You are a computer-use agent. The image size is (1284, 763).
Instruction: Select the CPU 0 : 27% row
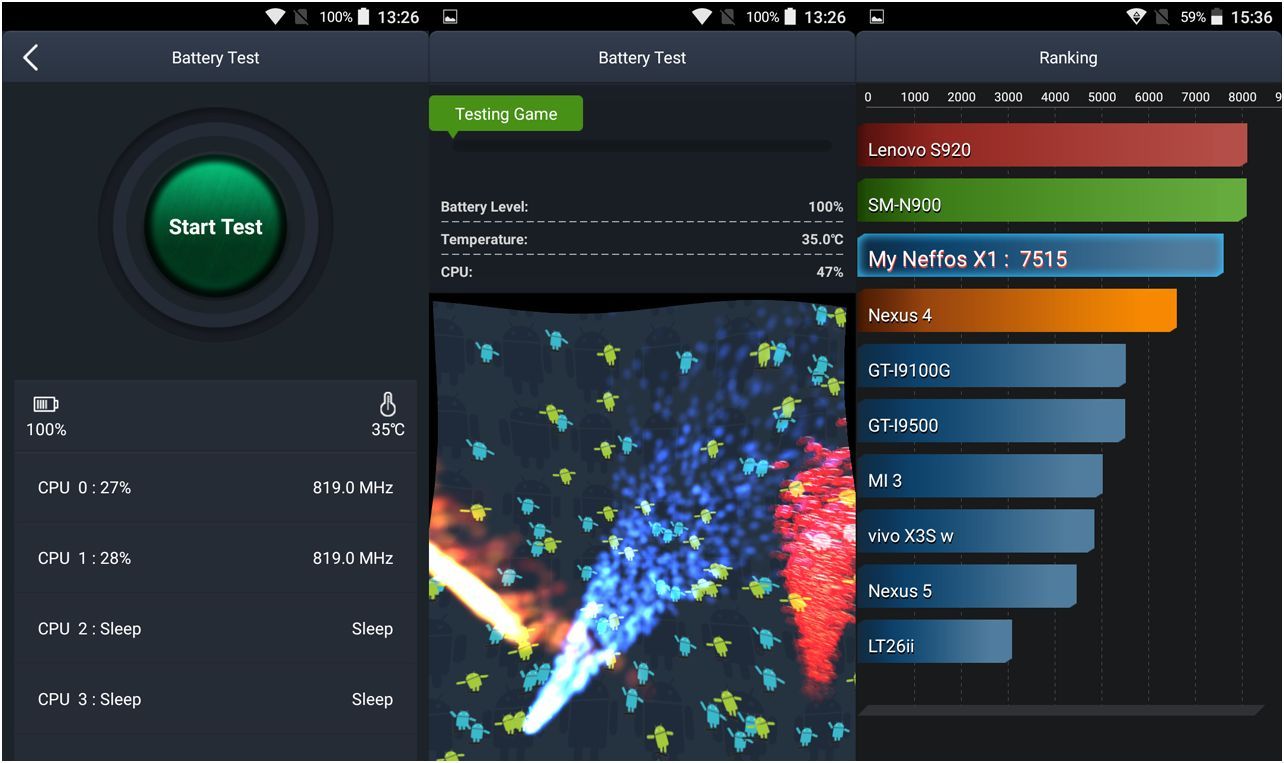pyautogui.click(x=215, y=488)
